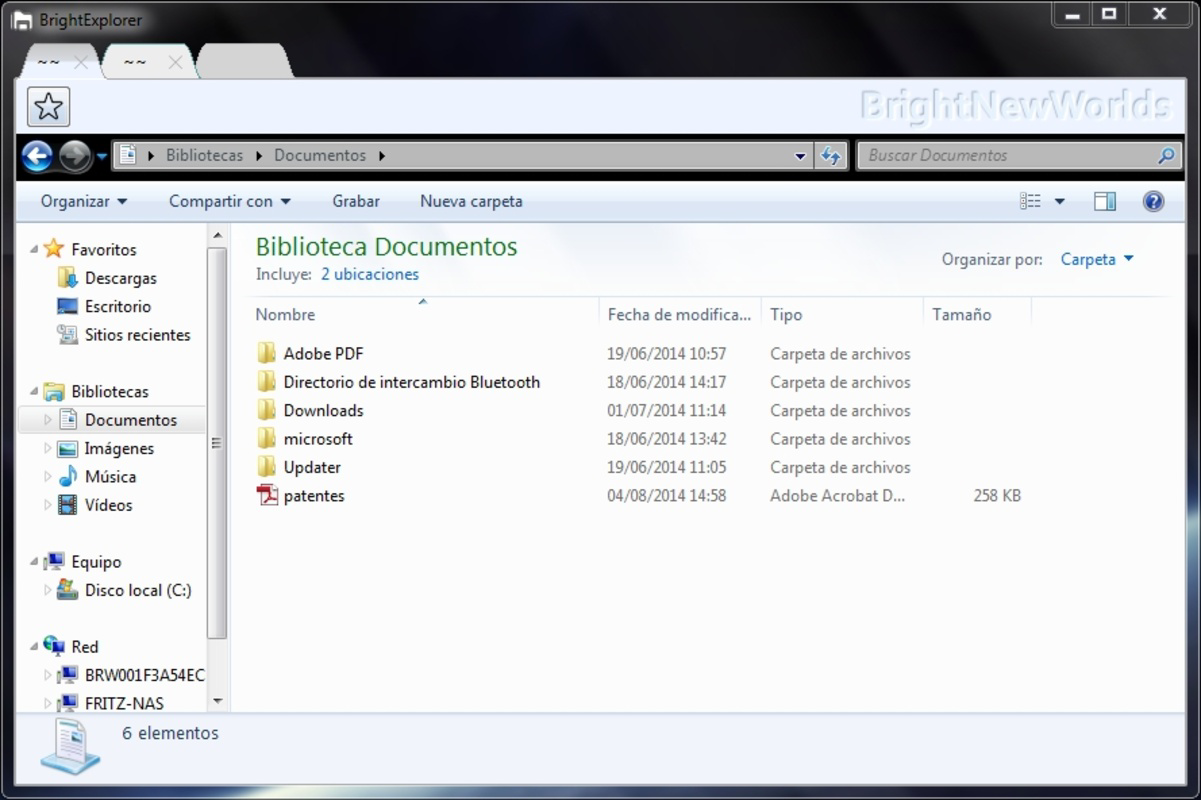Open the 2 ubicaciones link

pyautogui.click(x=370, y=274)
